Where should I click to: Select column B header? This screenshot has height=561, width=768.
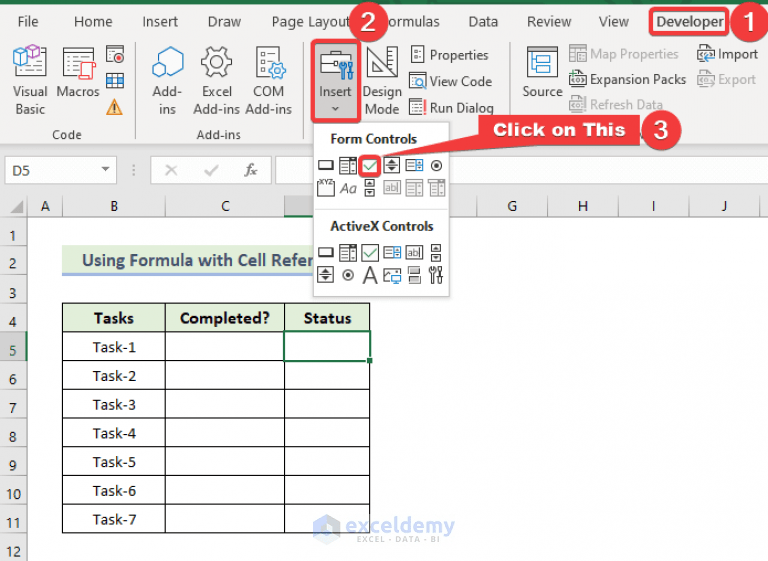tap(114, 206)
